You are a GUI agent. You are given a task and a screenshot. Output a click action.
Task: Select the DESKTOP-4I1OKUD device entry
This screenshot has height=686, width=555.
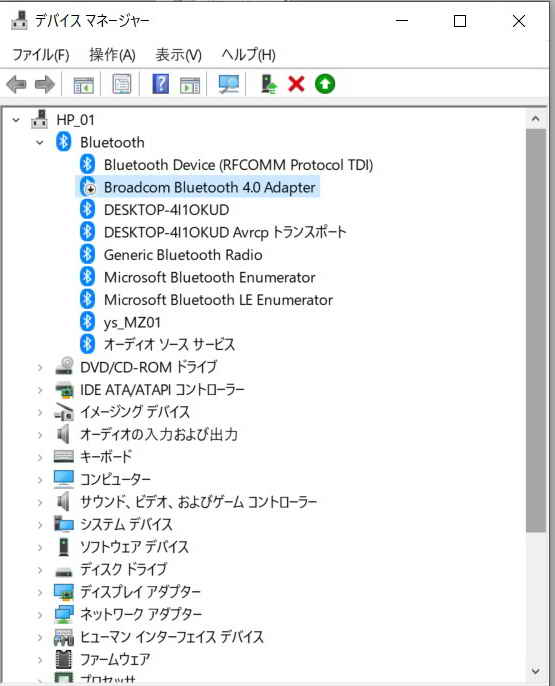pyautogui.click(x=166, y=210)
